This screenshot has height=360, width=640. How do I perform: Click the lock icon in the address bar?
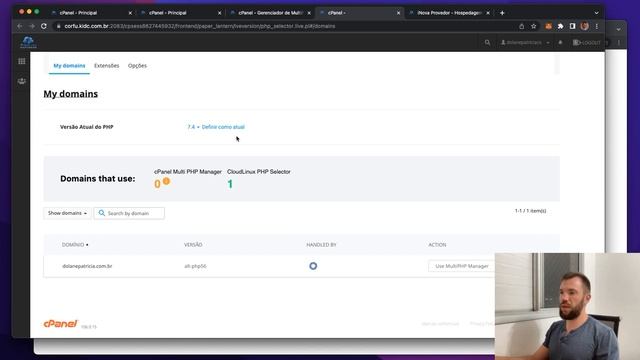click(x=58, y=26)
